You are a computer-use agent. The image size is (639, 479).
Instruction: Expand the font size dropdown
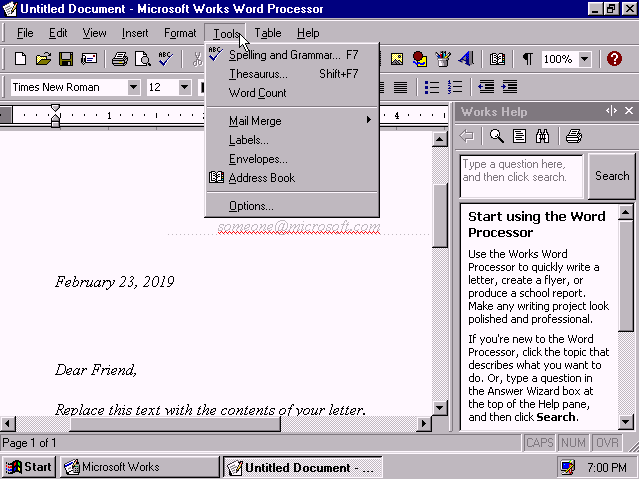184,87
